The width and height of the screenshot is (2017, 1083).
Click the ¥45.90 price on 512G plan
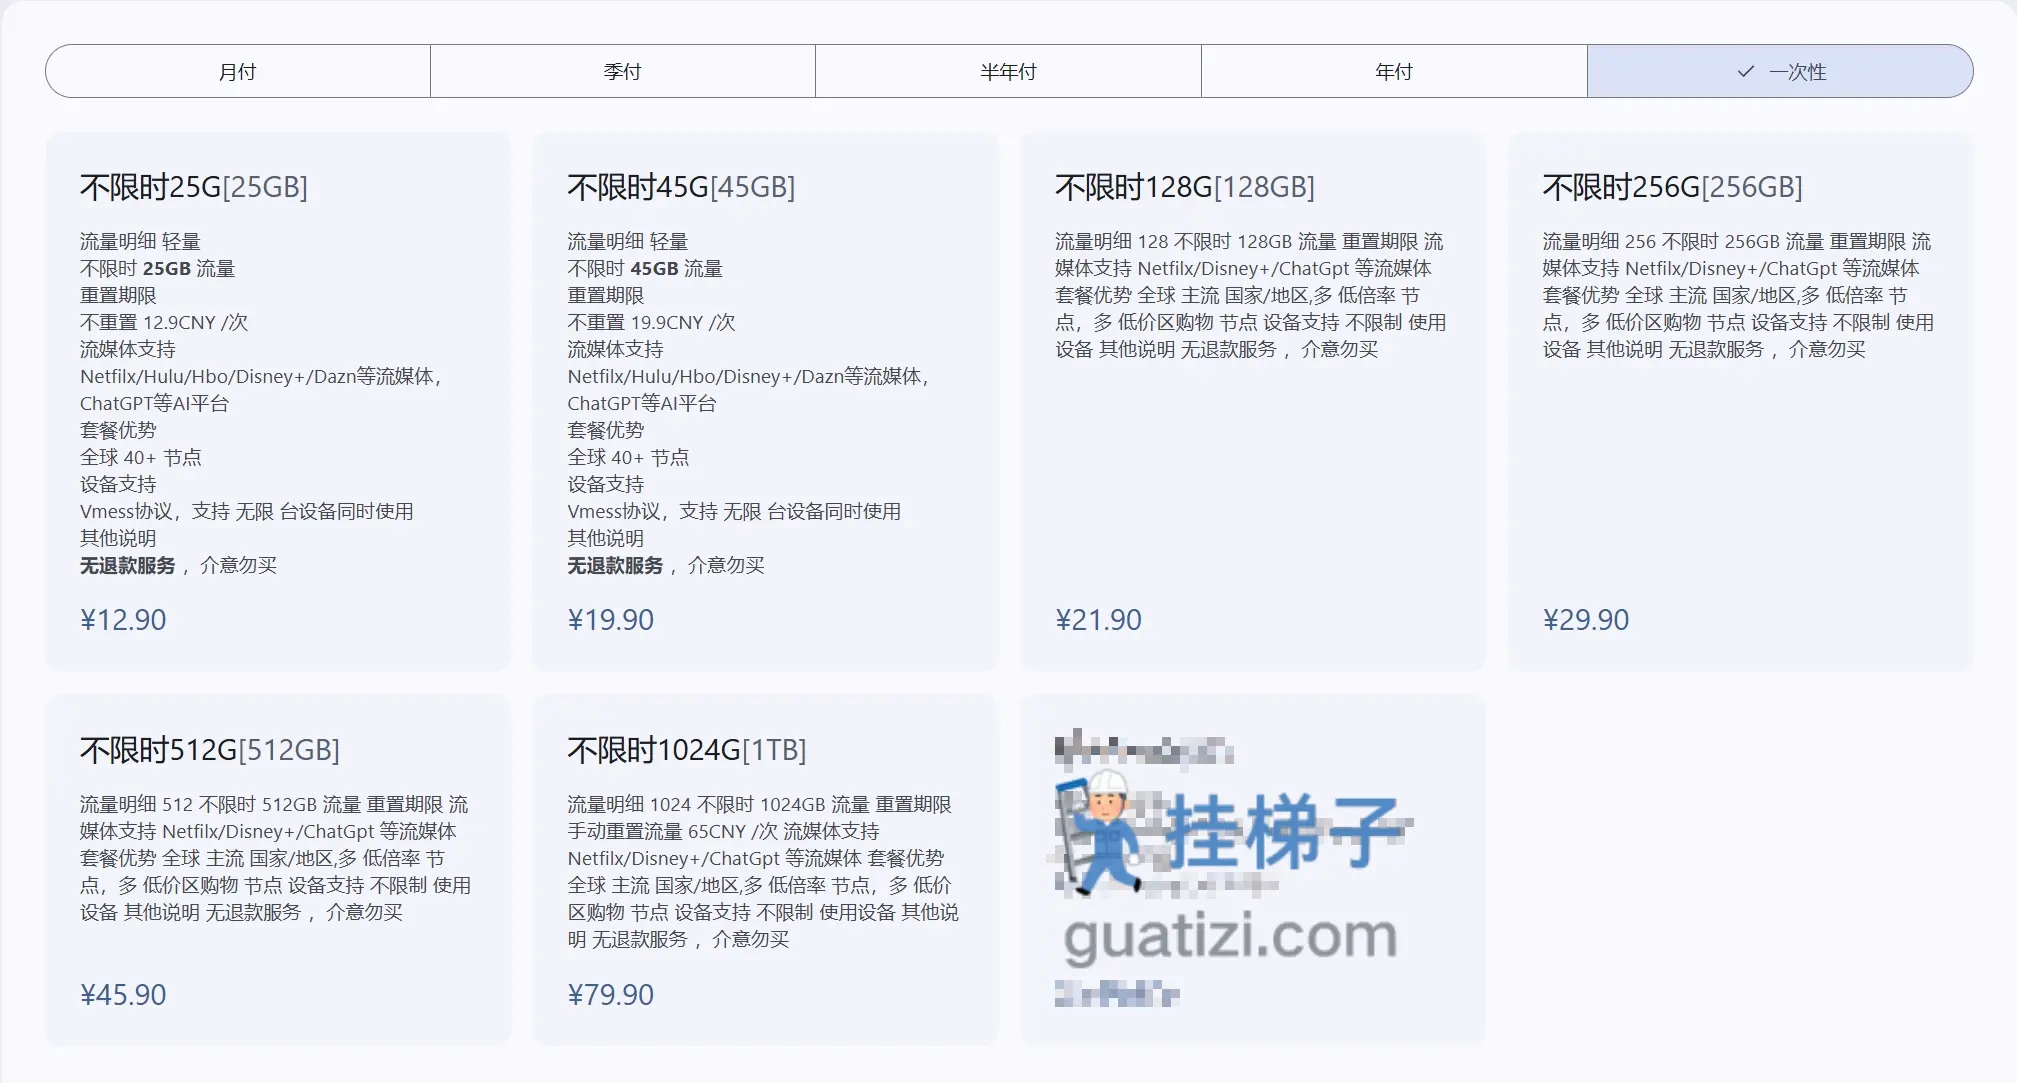click(123, 995)
